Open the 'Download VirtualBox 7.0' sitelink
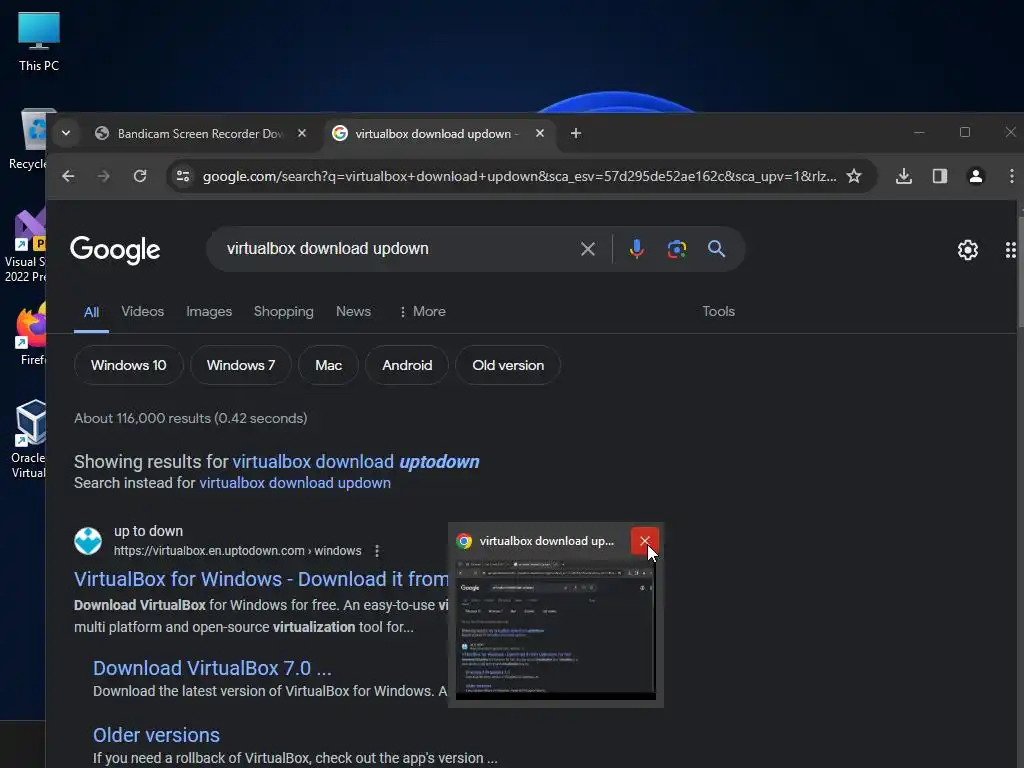 [x=212, y=668]
